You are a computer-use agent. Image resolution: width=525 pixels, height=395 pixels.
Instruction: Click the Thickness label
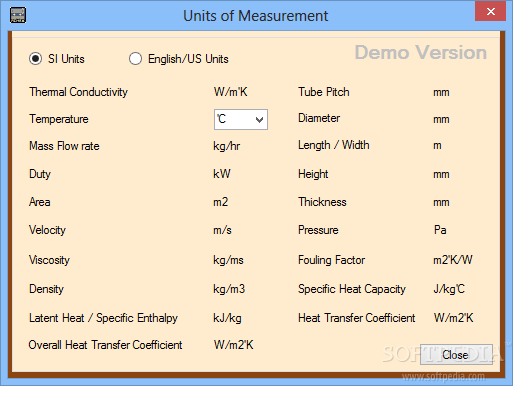pos(322,202)
